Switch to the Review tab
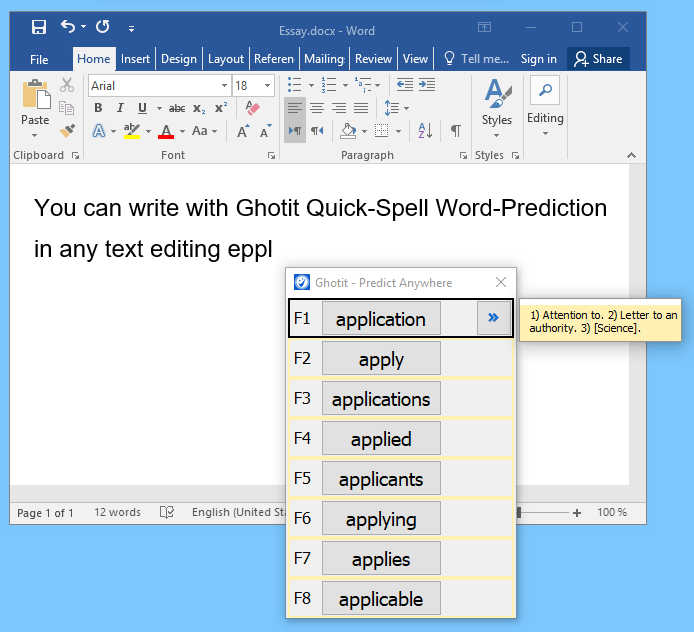 (373, 59)
